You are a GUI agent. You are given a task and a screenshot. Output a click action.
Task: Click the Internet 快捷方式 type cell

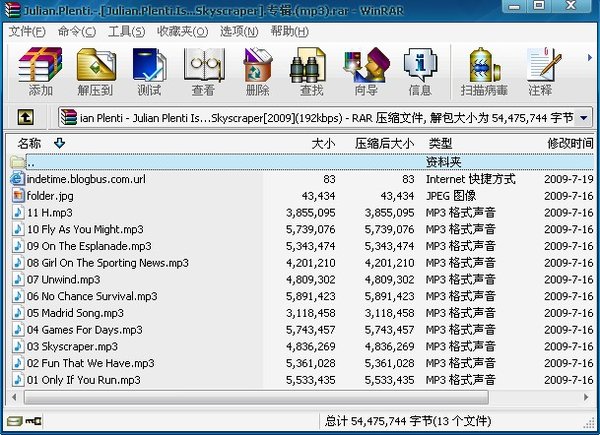[471, 179]
